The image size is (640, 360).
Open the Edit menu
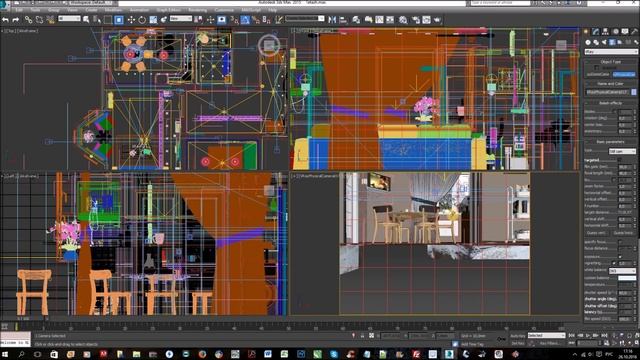point(19,10)
